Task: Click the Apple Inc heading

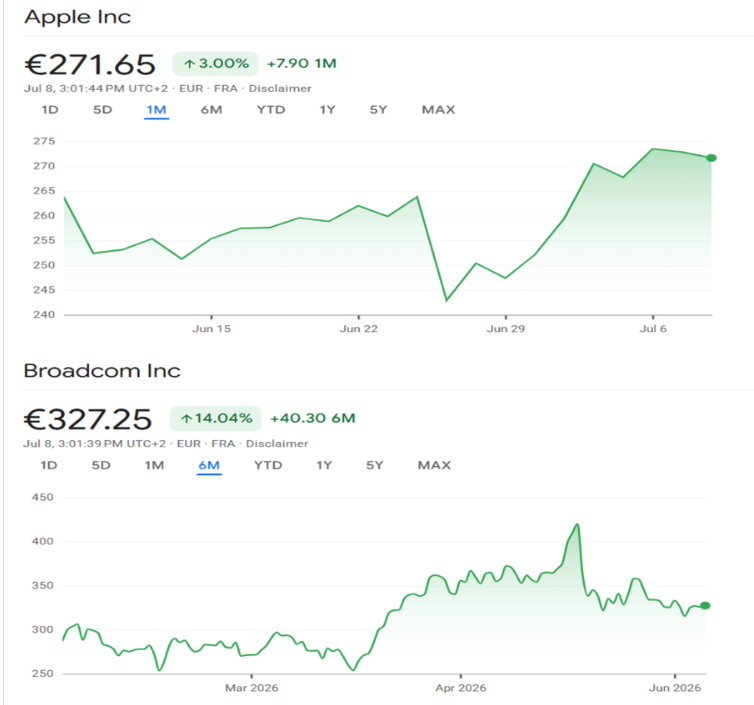Action: point(77,17)
